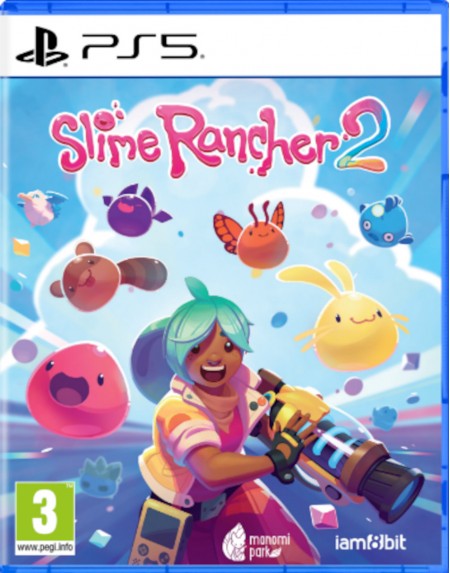The height and width of the screenshot is (573, 450).
Task: Click the PlayStation logo icon
Action: (x=42, y=47)
